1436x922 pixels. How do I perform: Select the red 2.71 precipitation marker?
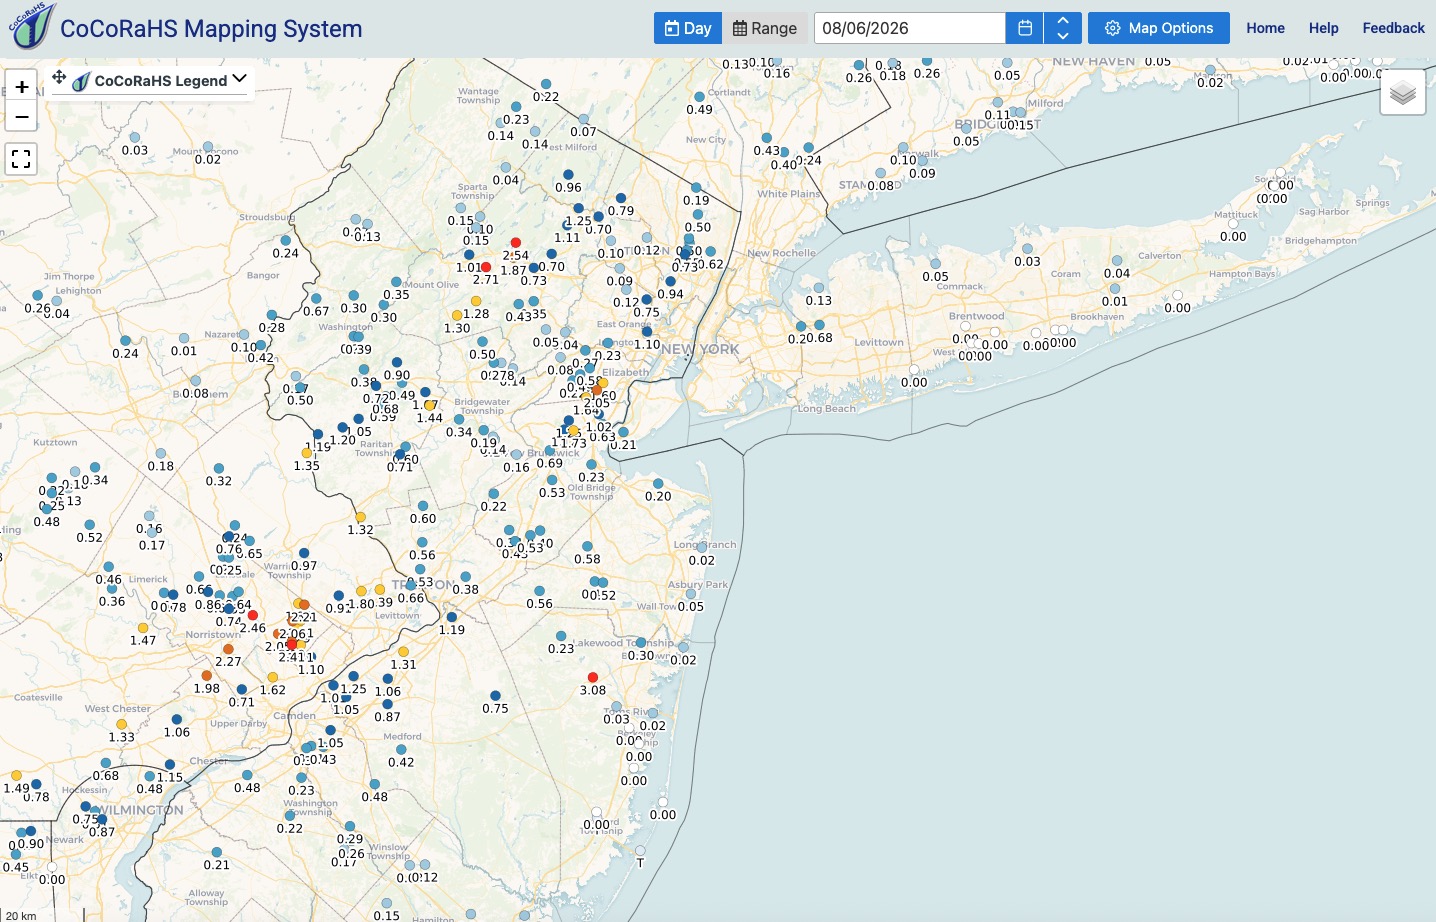486,267
